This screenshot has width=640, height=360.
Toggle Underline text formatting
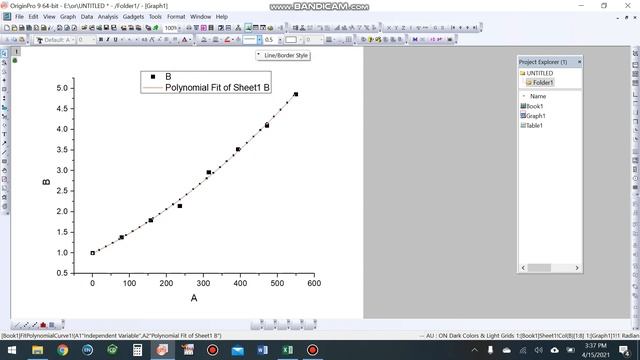[x=116, y=40]
